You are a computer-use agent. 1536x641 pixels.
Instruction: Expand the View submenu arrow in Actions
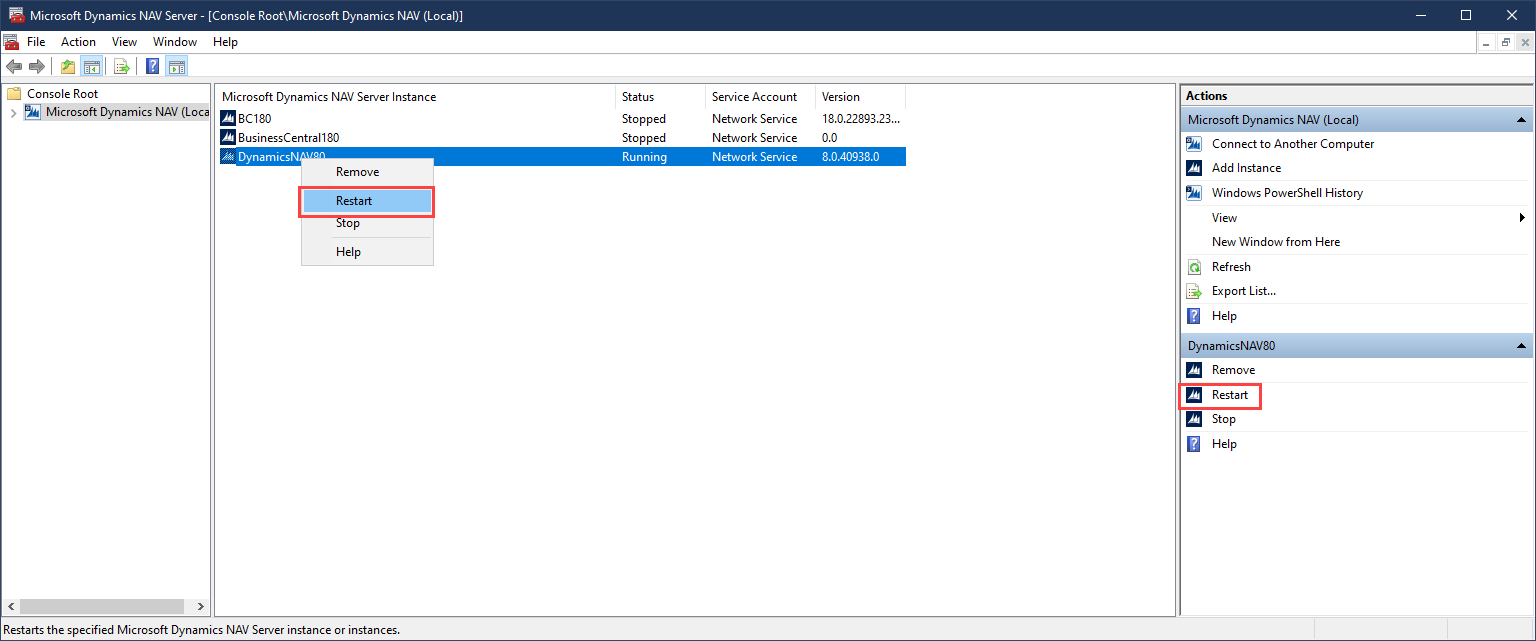pyautogui.click(x=1521, y=218)
